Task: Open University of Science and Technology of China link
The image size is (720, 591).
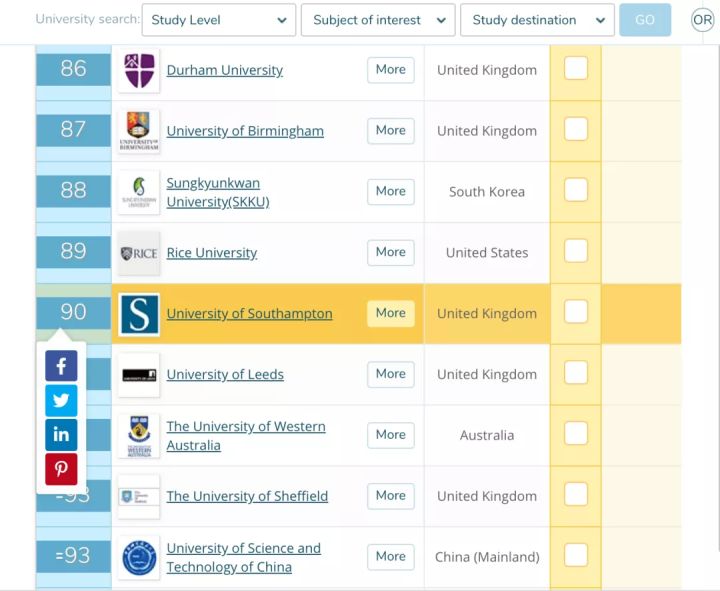Action: click(x=243, y=557)
